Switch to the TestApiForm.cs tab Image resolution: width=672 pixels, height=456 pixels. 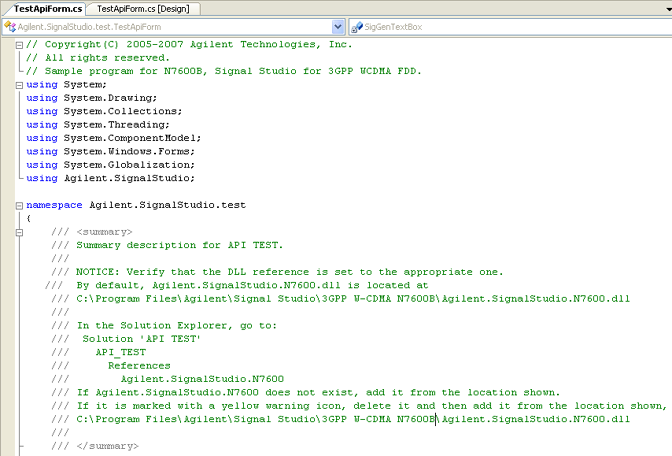pyautogui.click(x=46, y=9)
